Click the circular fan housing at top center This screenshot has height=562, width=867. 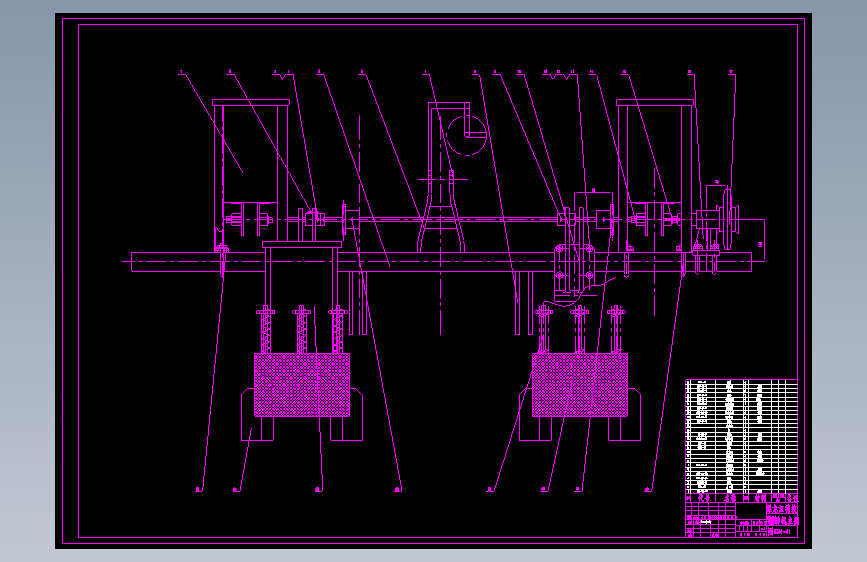467,136
